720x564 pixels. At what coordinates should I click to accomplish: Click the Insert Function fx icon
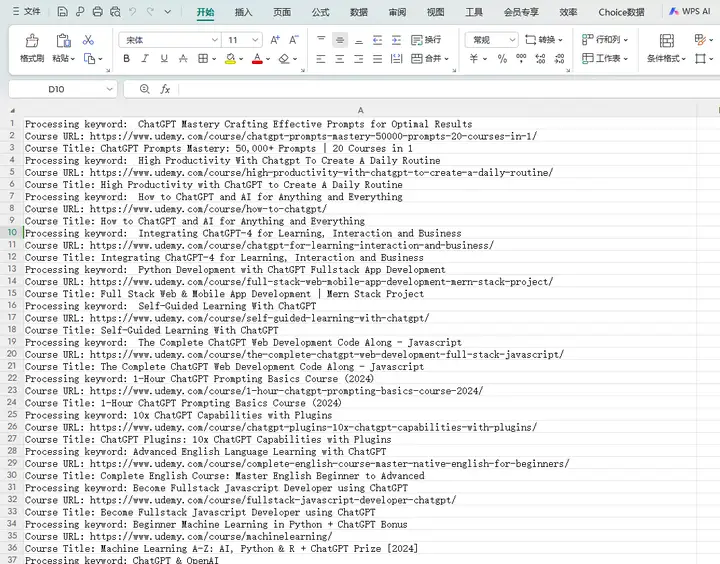click(x=165, y=89)
